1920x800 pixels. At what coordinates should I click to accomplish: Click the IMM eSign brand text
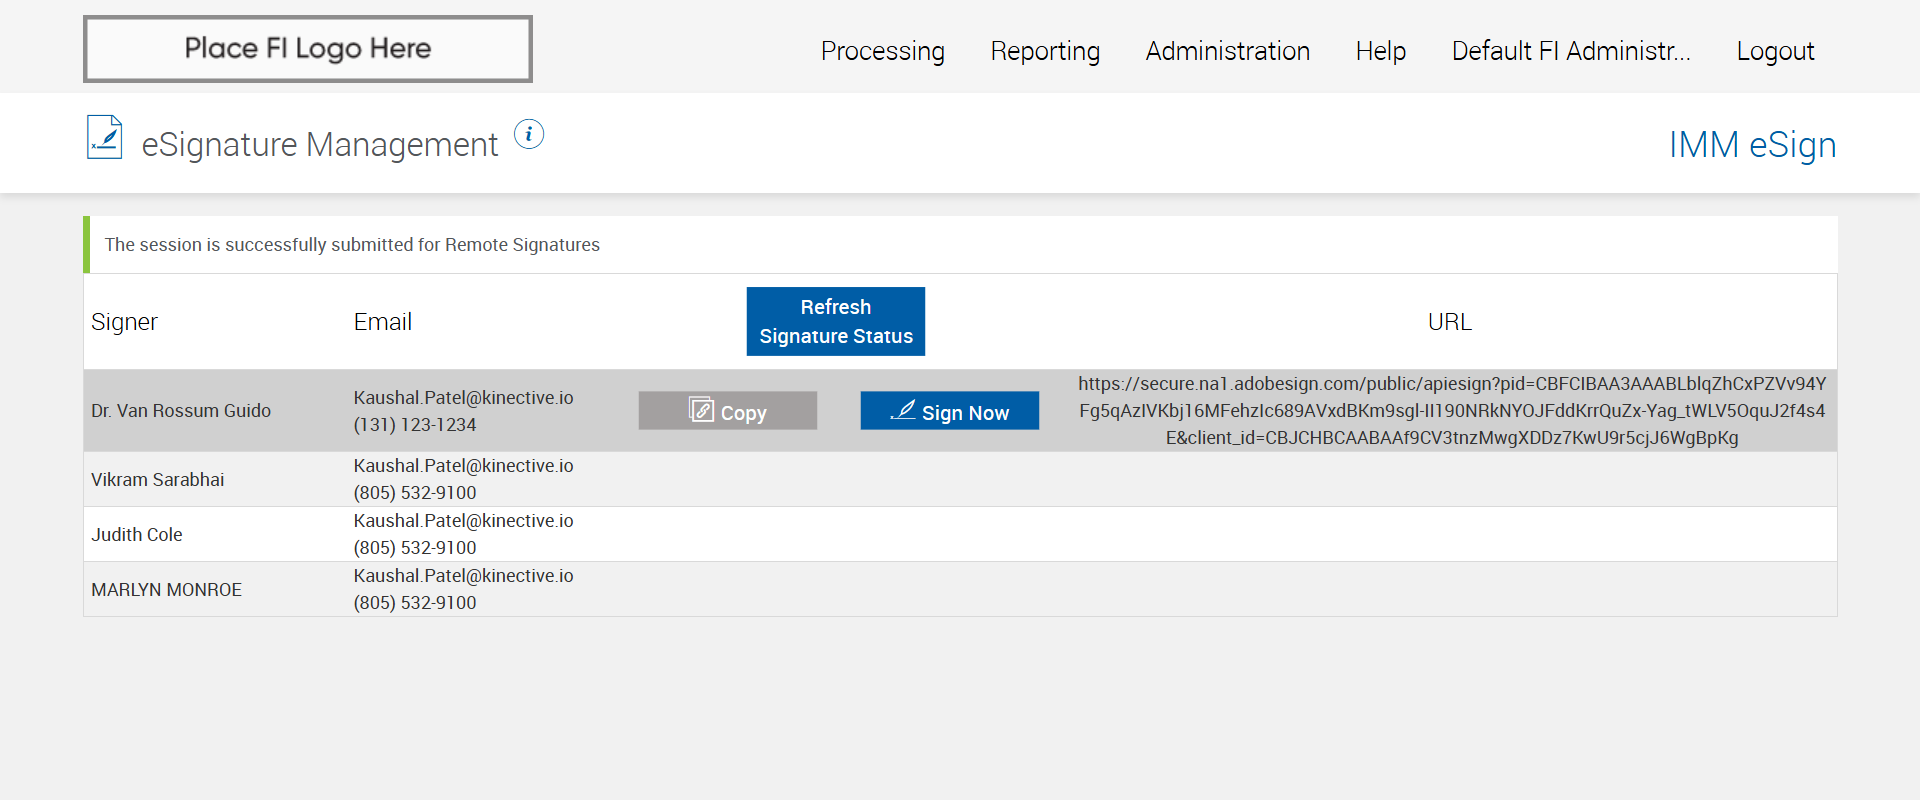pyautogui.click(x=1752, y=145)
